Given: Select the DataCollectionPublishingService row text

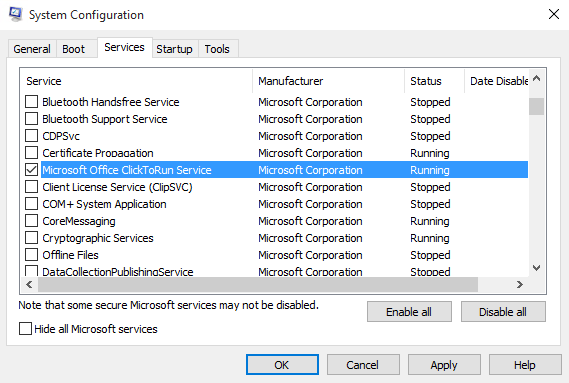Looking at the screenshot, I should (x=118, y=272).
